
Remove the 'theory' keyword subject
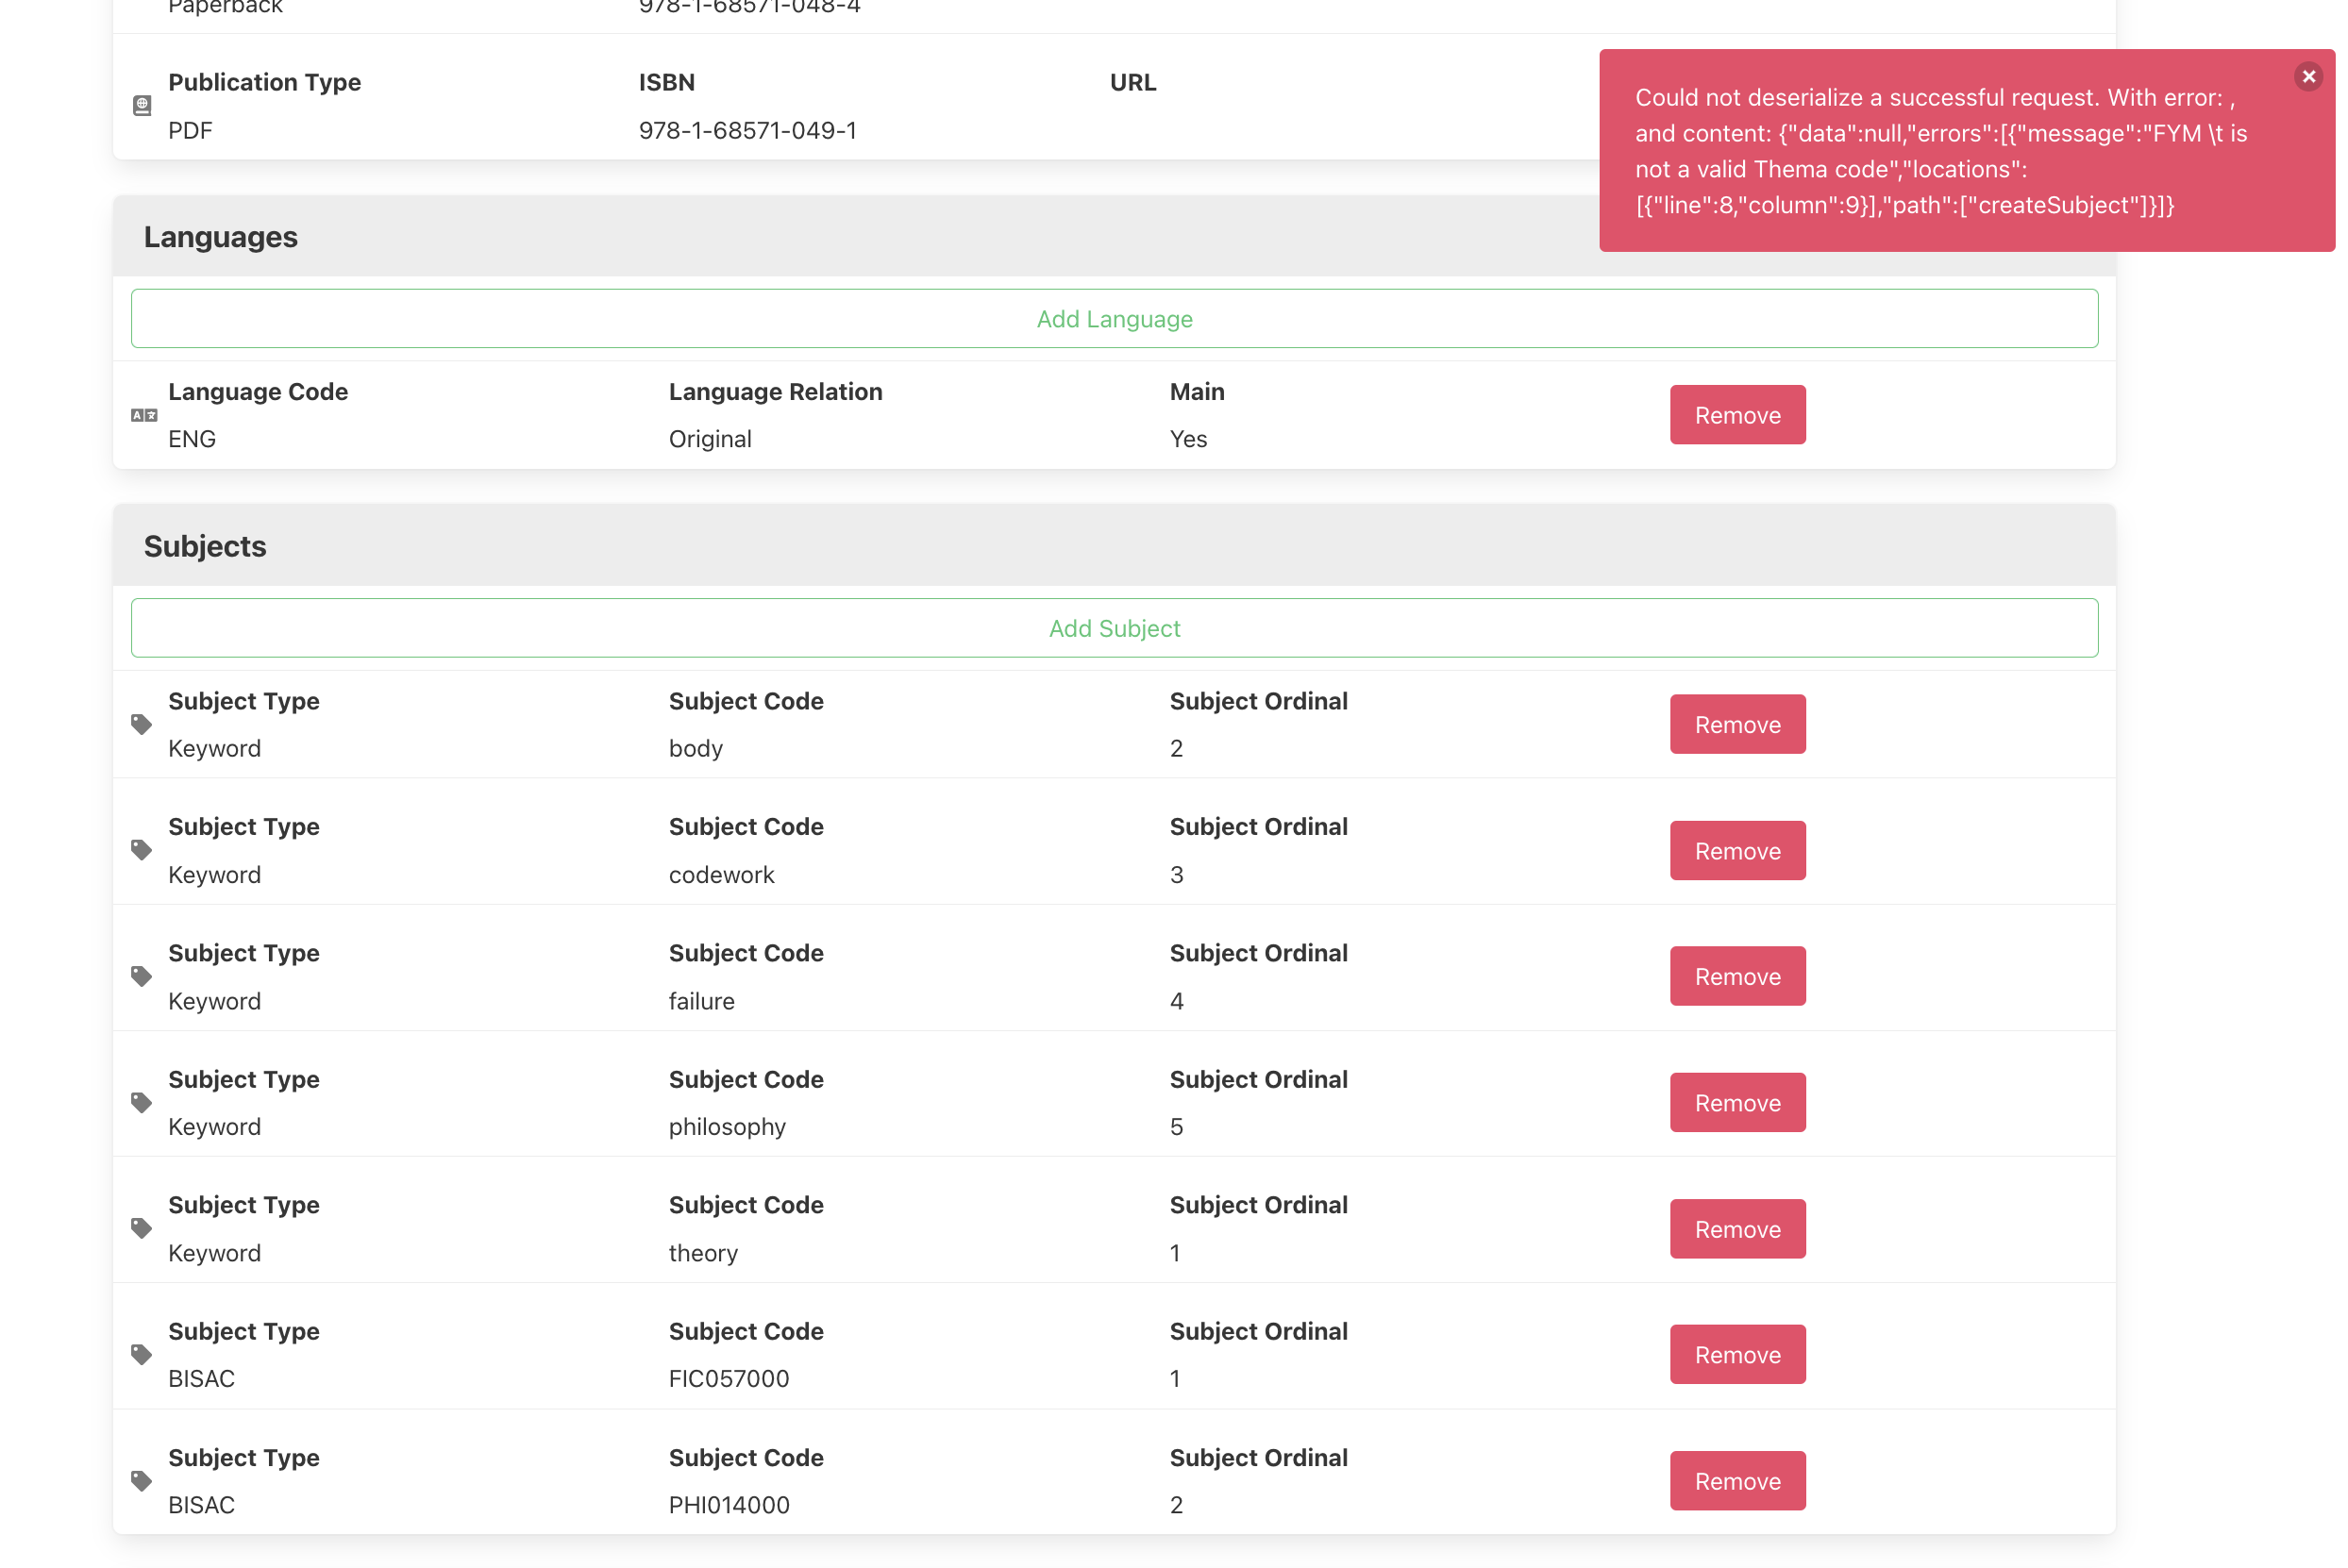[x=1737, y=1229]
